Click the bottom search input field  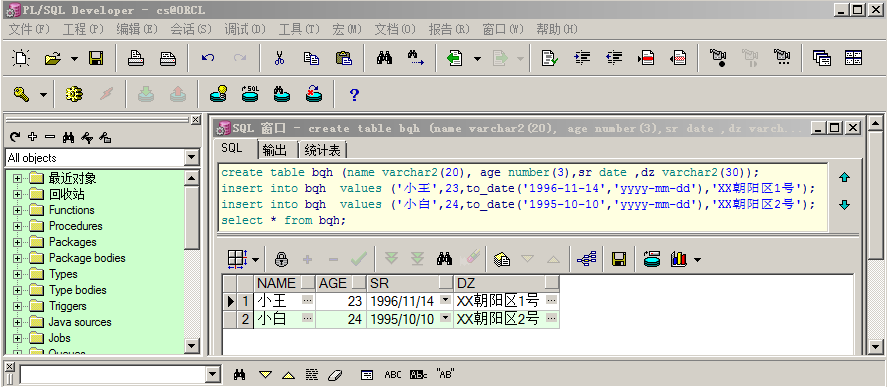tap(114, 375)
